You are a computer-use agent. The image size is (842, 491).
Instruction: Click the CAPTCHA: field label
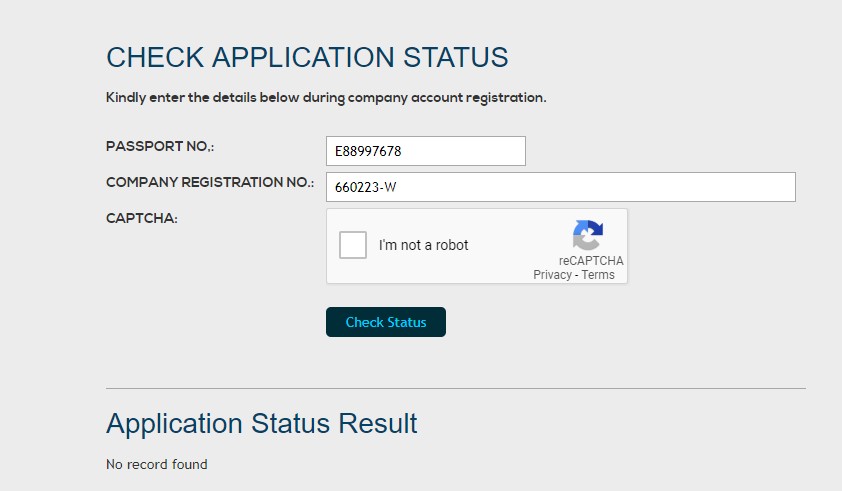pyautogui.click(x=142, y=218)
